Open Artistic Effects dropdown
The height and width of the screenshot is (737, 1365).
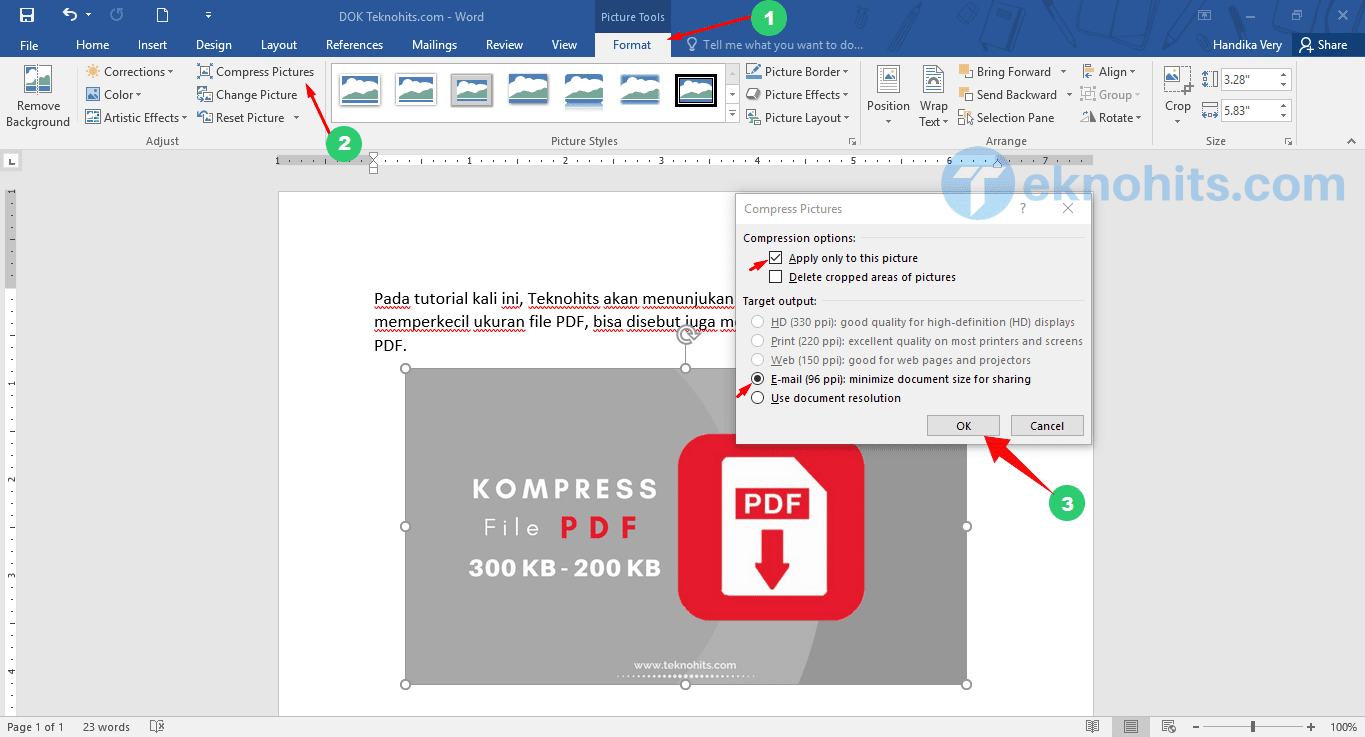(x=136, y=118)
